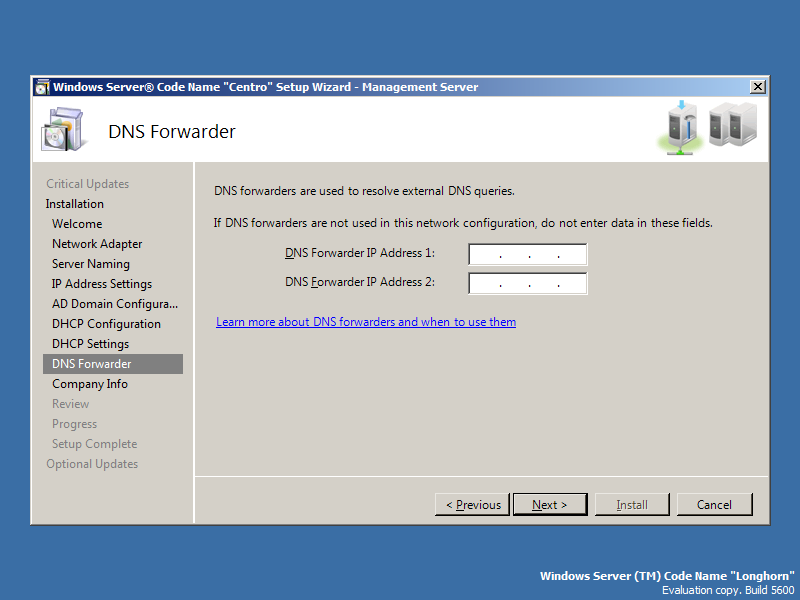Go back with the Previous button
The image size is (800, 600).
coord(472,505)
